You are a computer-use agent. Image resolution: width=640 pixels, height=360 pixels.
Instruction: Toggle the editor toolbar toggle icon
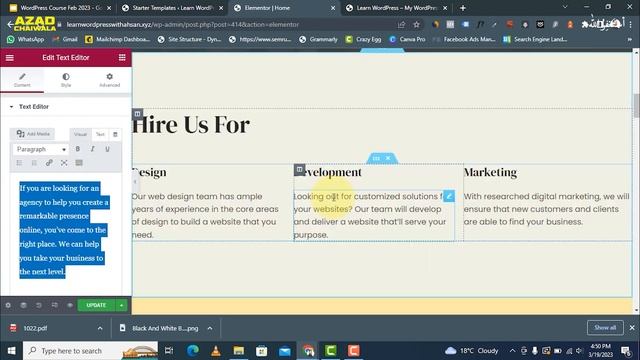pyautogui.click(x=79, y=163)
